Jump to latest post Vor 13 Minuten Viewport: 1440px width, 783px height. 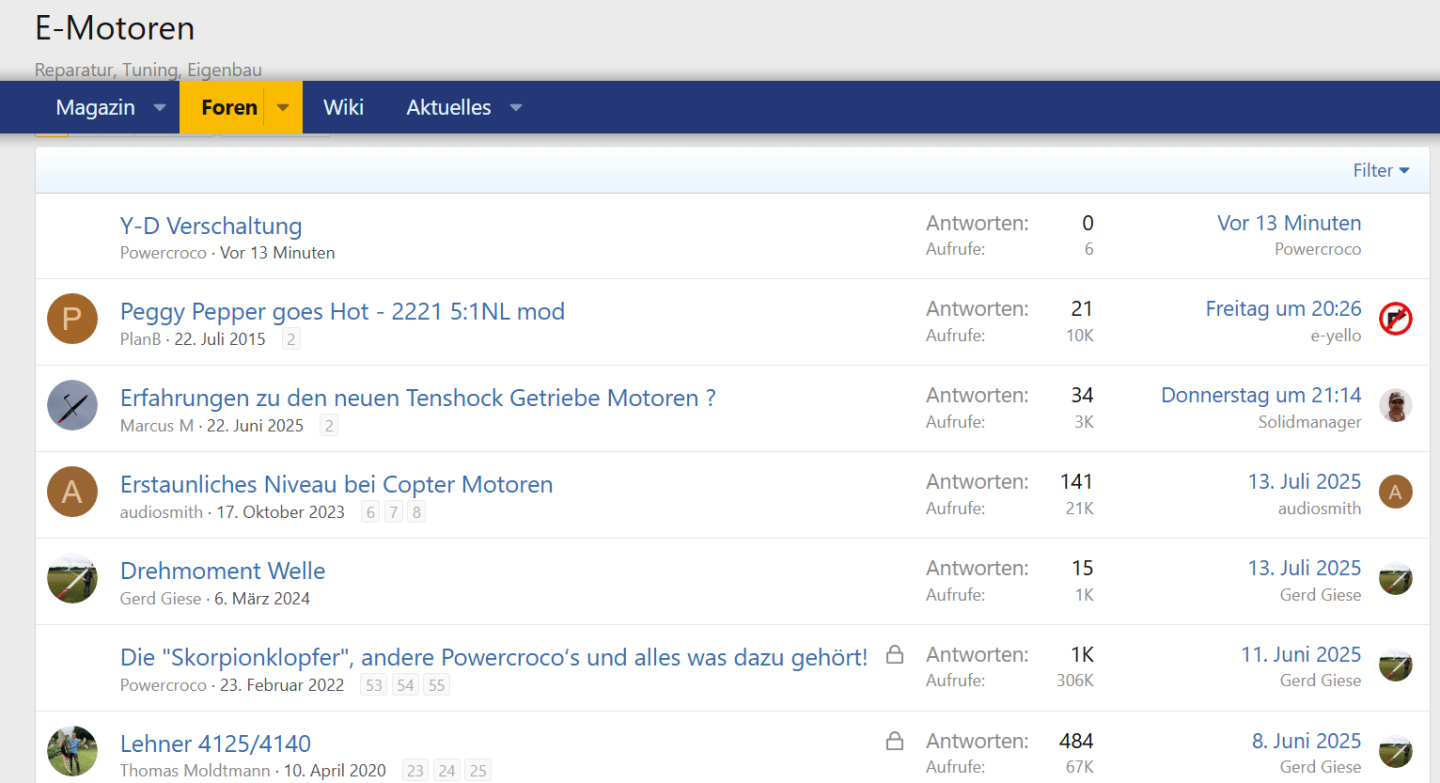(1289, 223)
